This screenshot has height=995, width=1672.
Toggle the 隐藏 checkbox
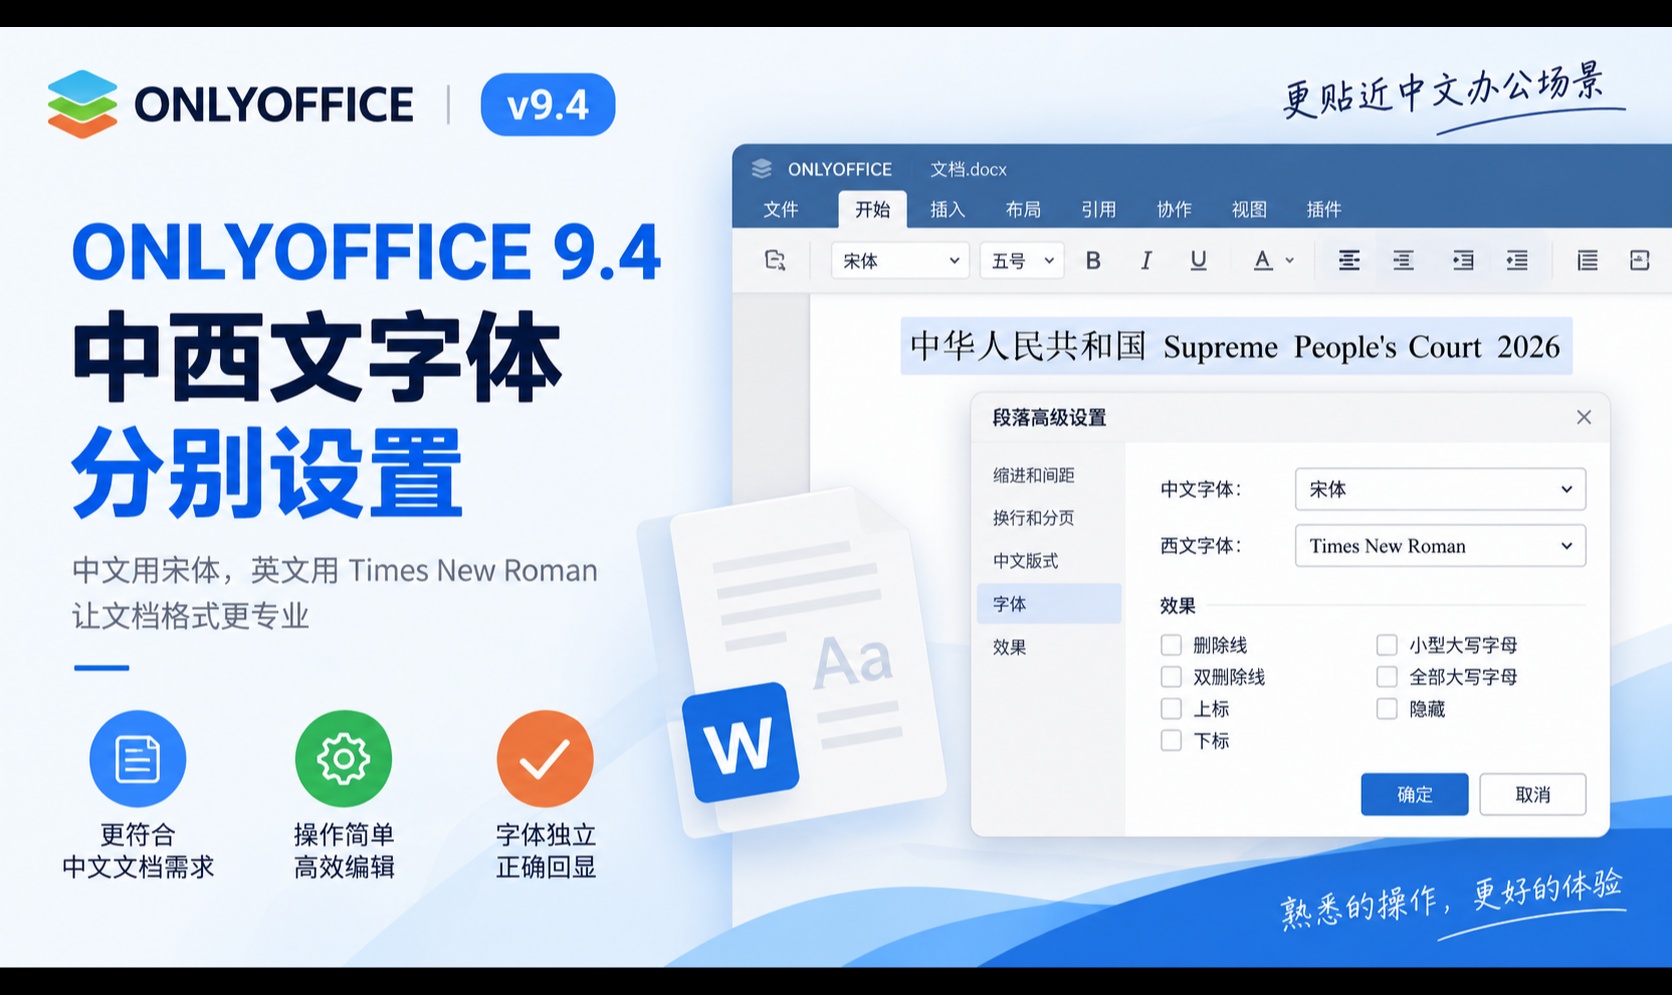(x=1387, y=709)
